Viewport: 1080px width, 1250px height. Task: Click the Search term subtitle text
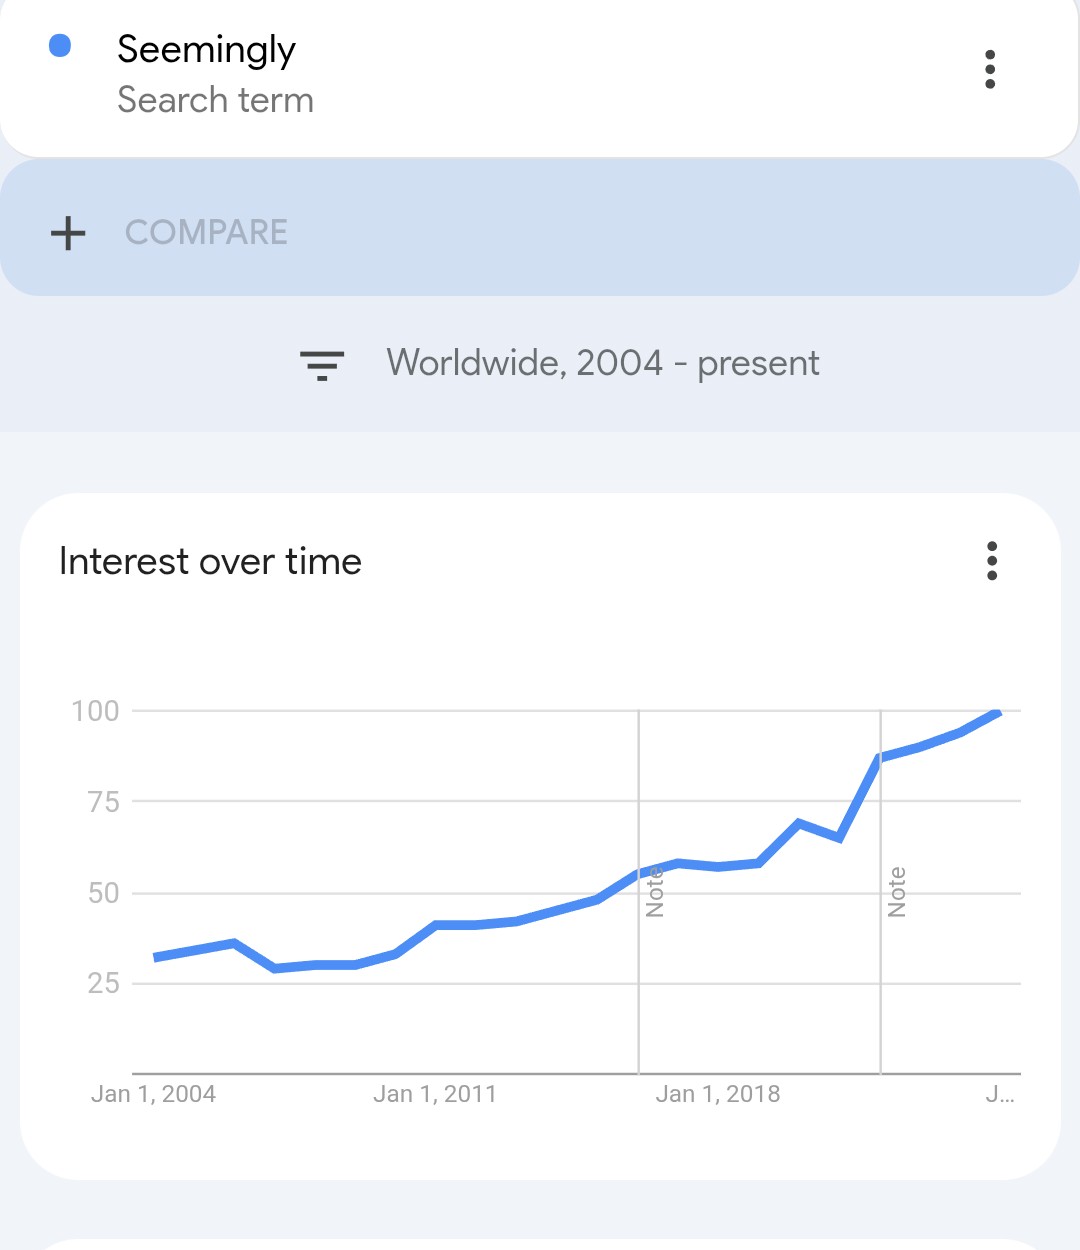[215, 101]
